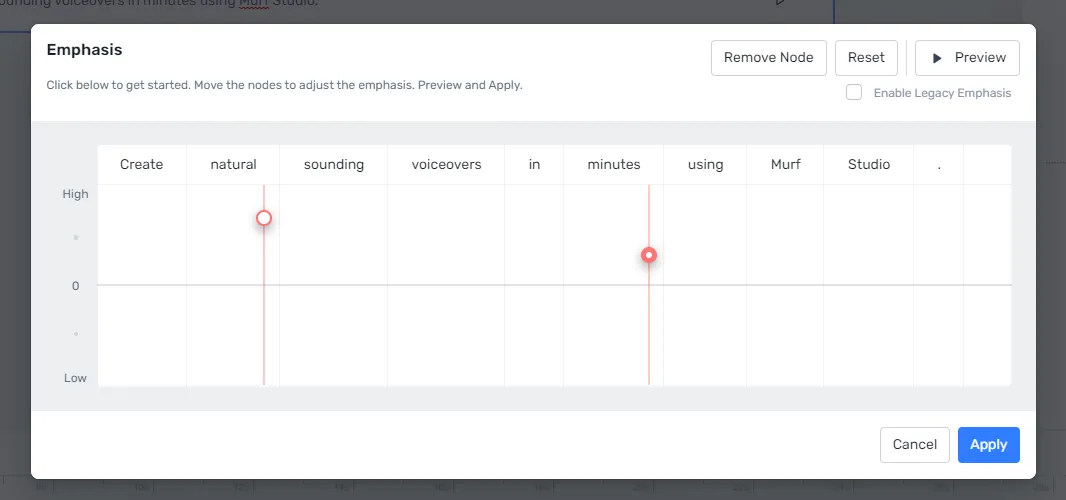Click the word 'Studio' column header

click(x=869, y=165)
